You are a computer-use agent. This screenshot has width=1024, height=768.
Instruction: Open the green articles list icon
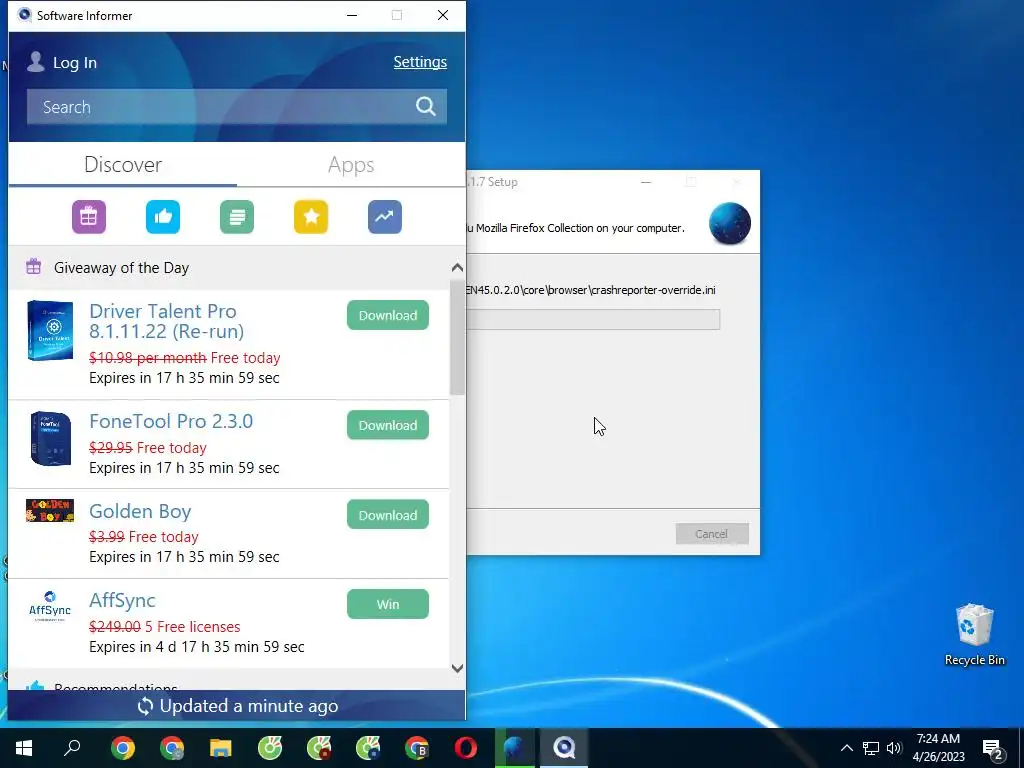(237, 217)
